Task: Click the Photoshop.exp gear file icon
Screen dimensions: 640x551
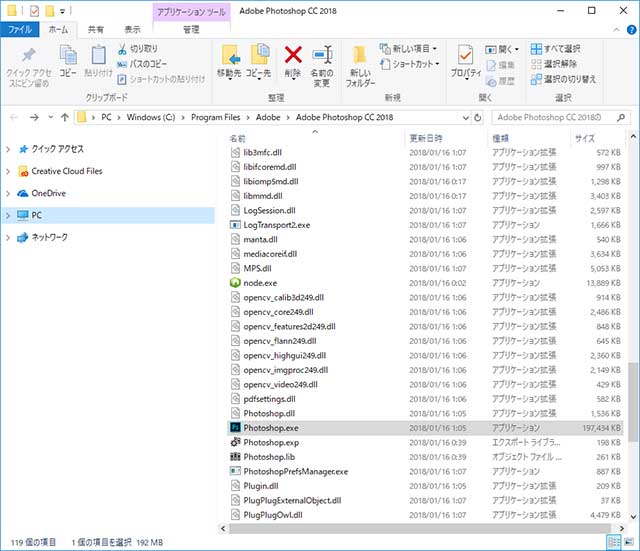Action: click(235, 442)
